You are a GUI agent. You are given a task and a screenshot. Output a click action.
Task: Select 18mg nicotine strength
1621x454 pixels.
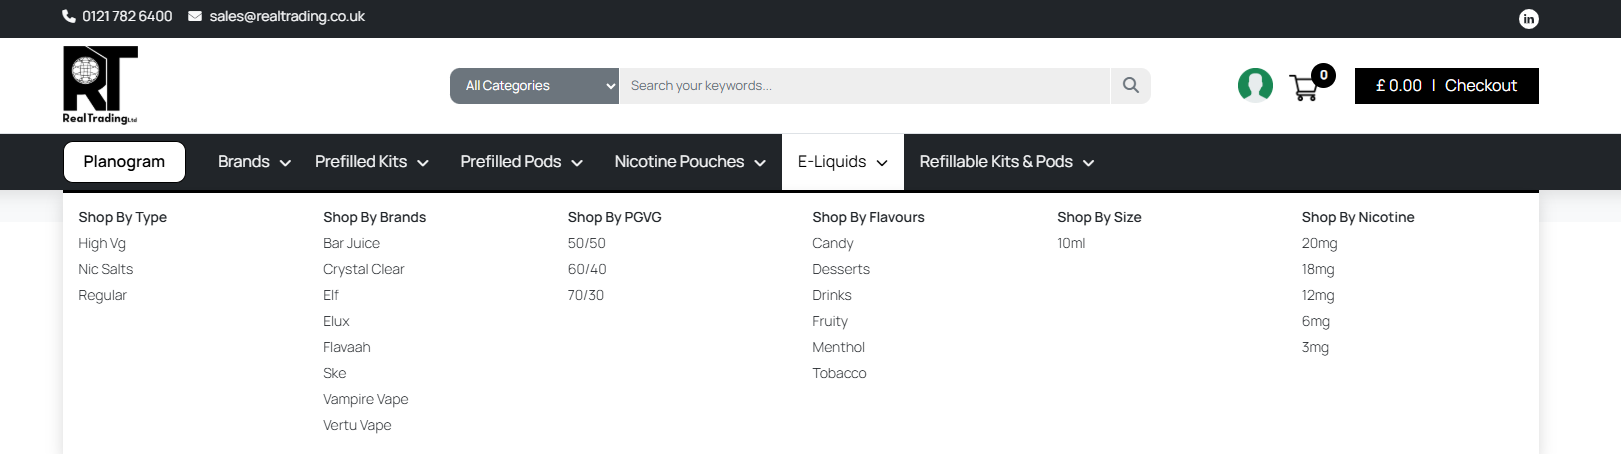(1318, 269)
